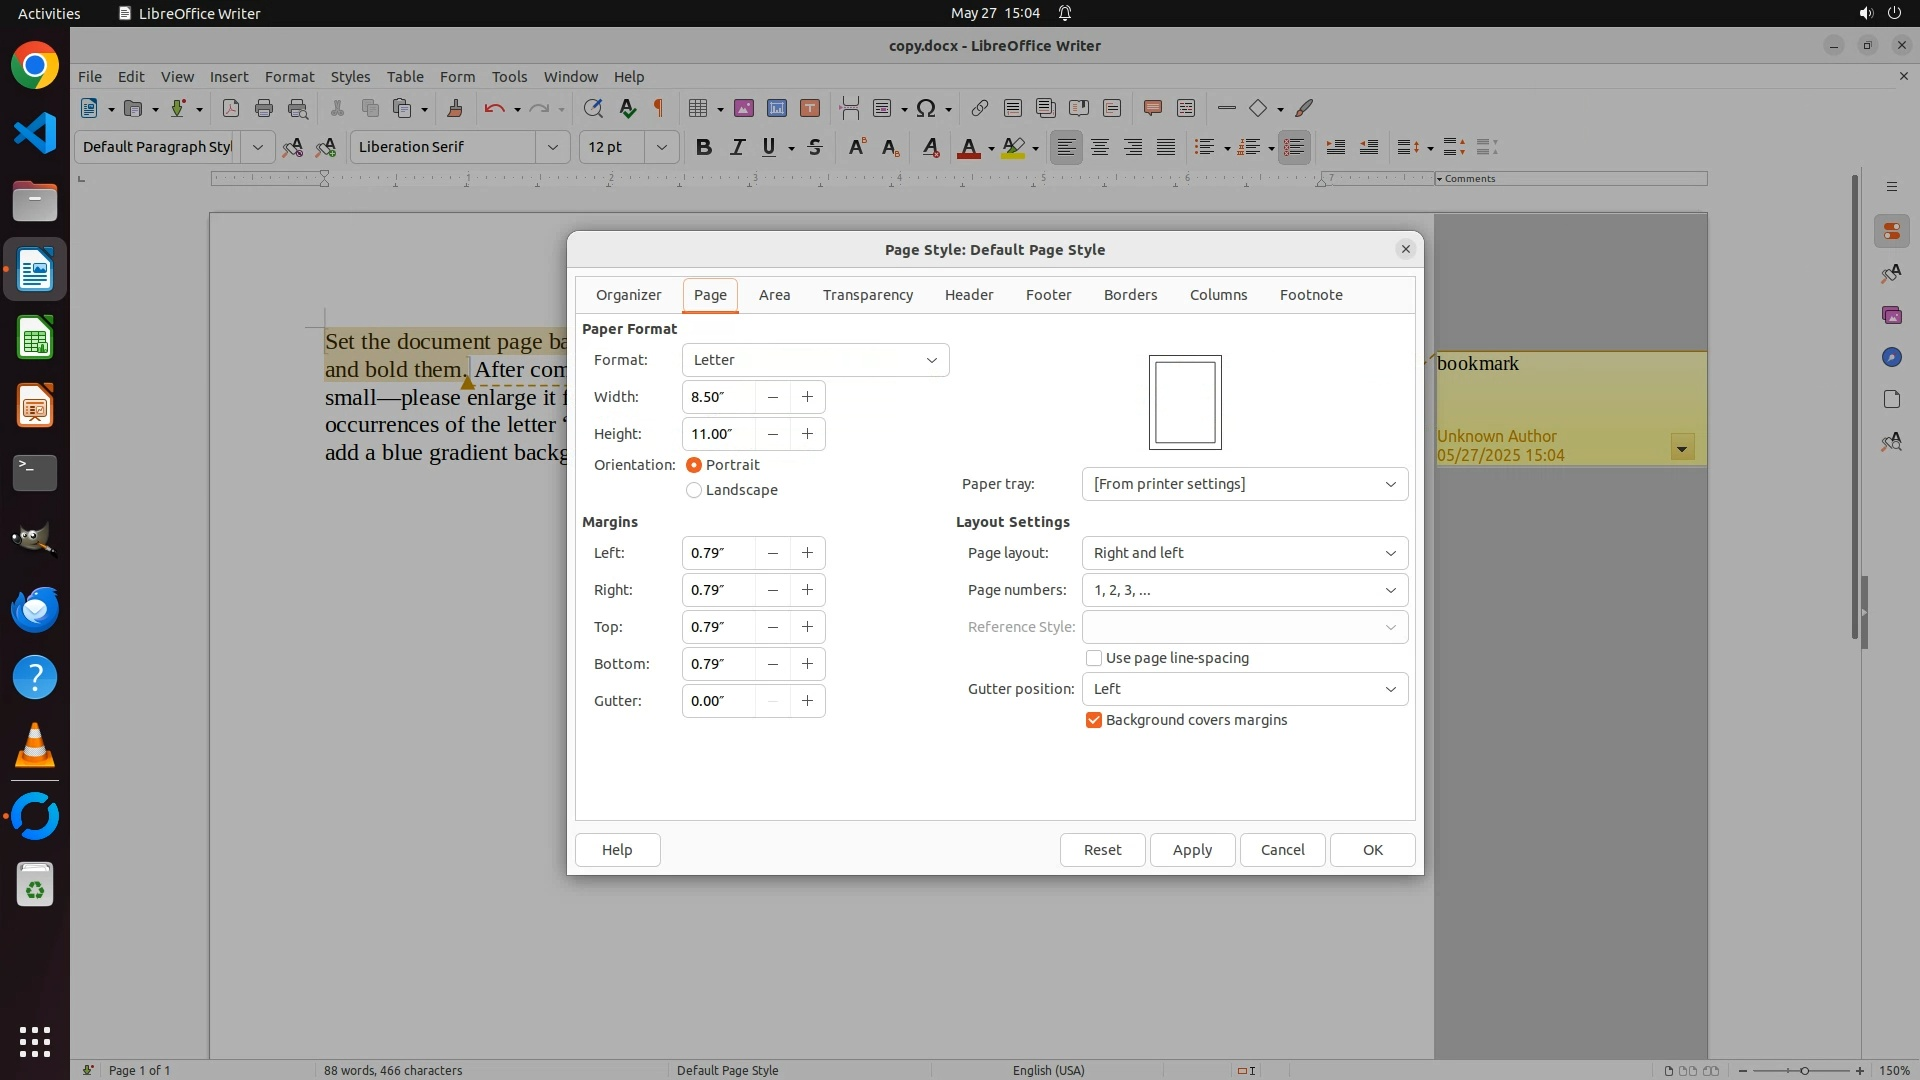
Task: Increase the Left margin with plus stepper
Action: pyautogui.click(x=807, y=553)
